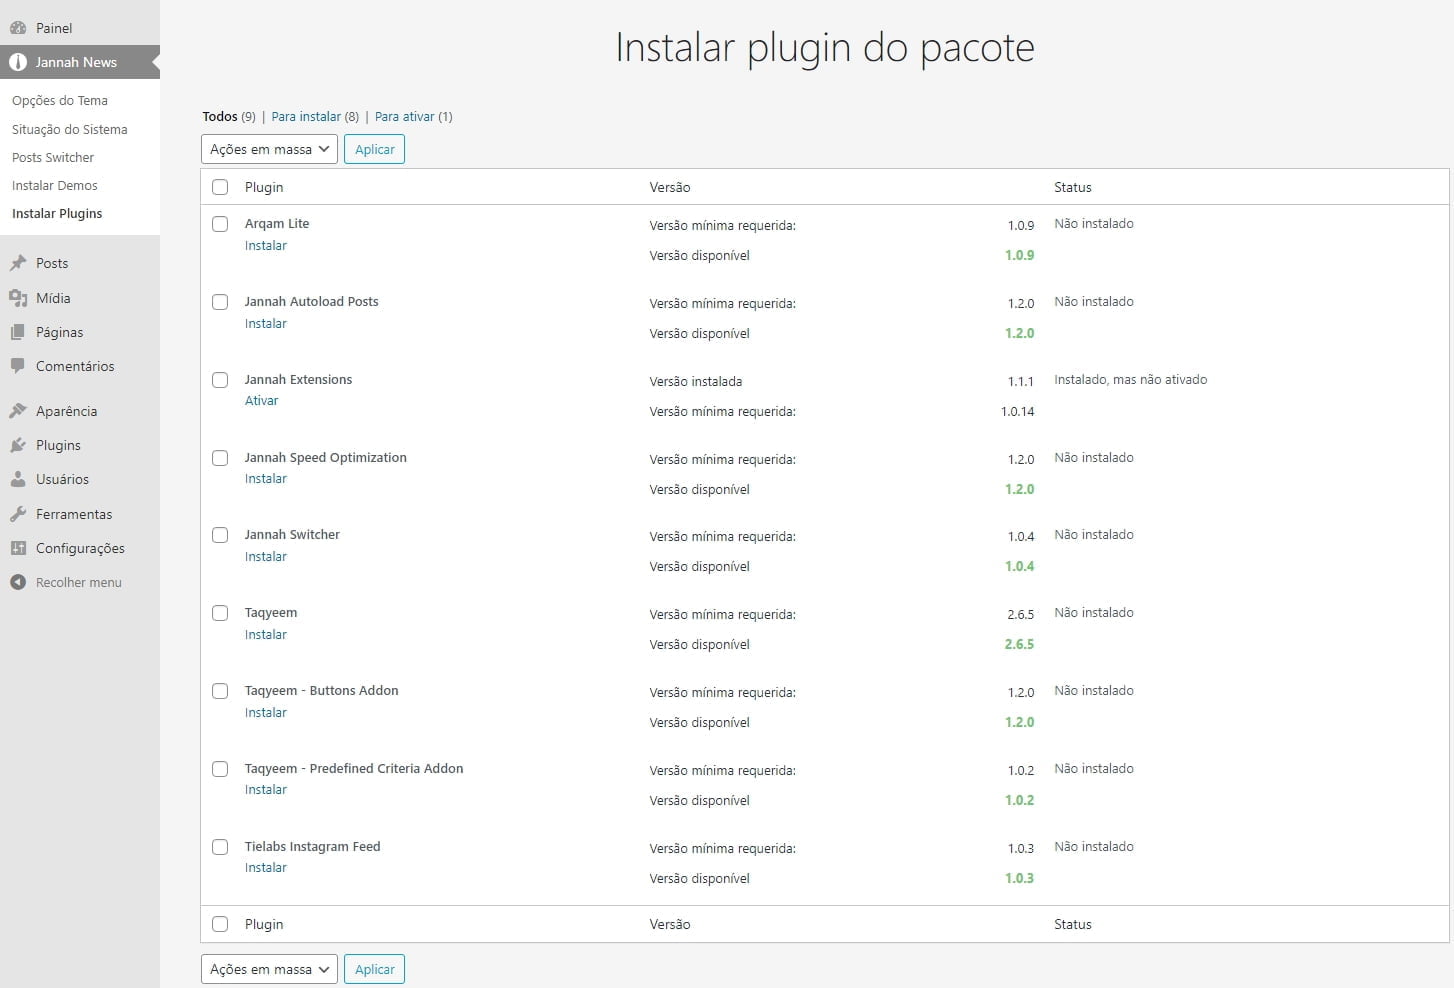Check the Jannah Switcher checkbox
The width and height of the screenshot is (1454, 988).
[x=220, y=535]
